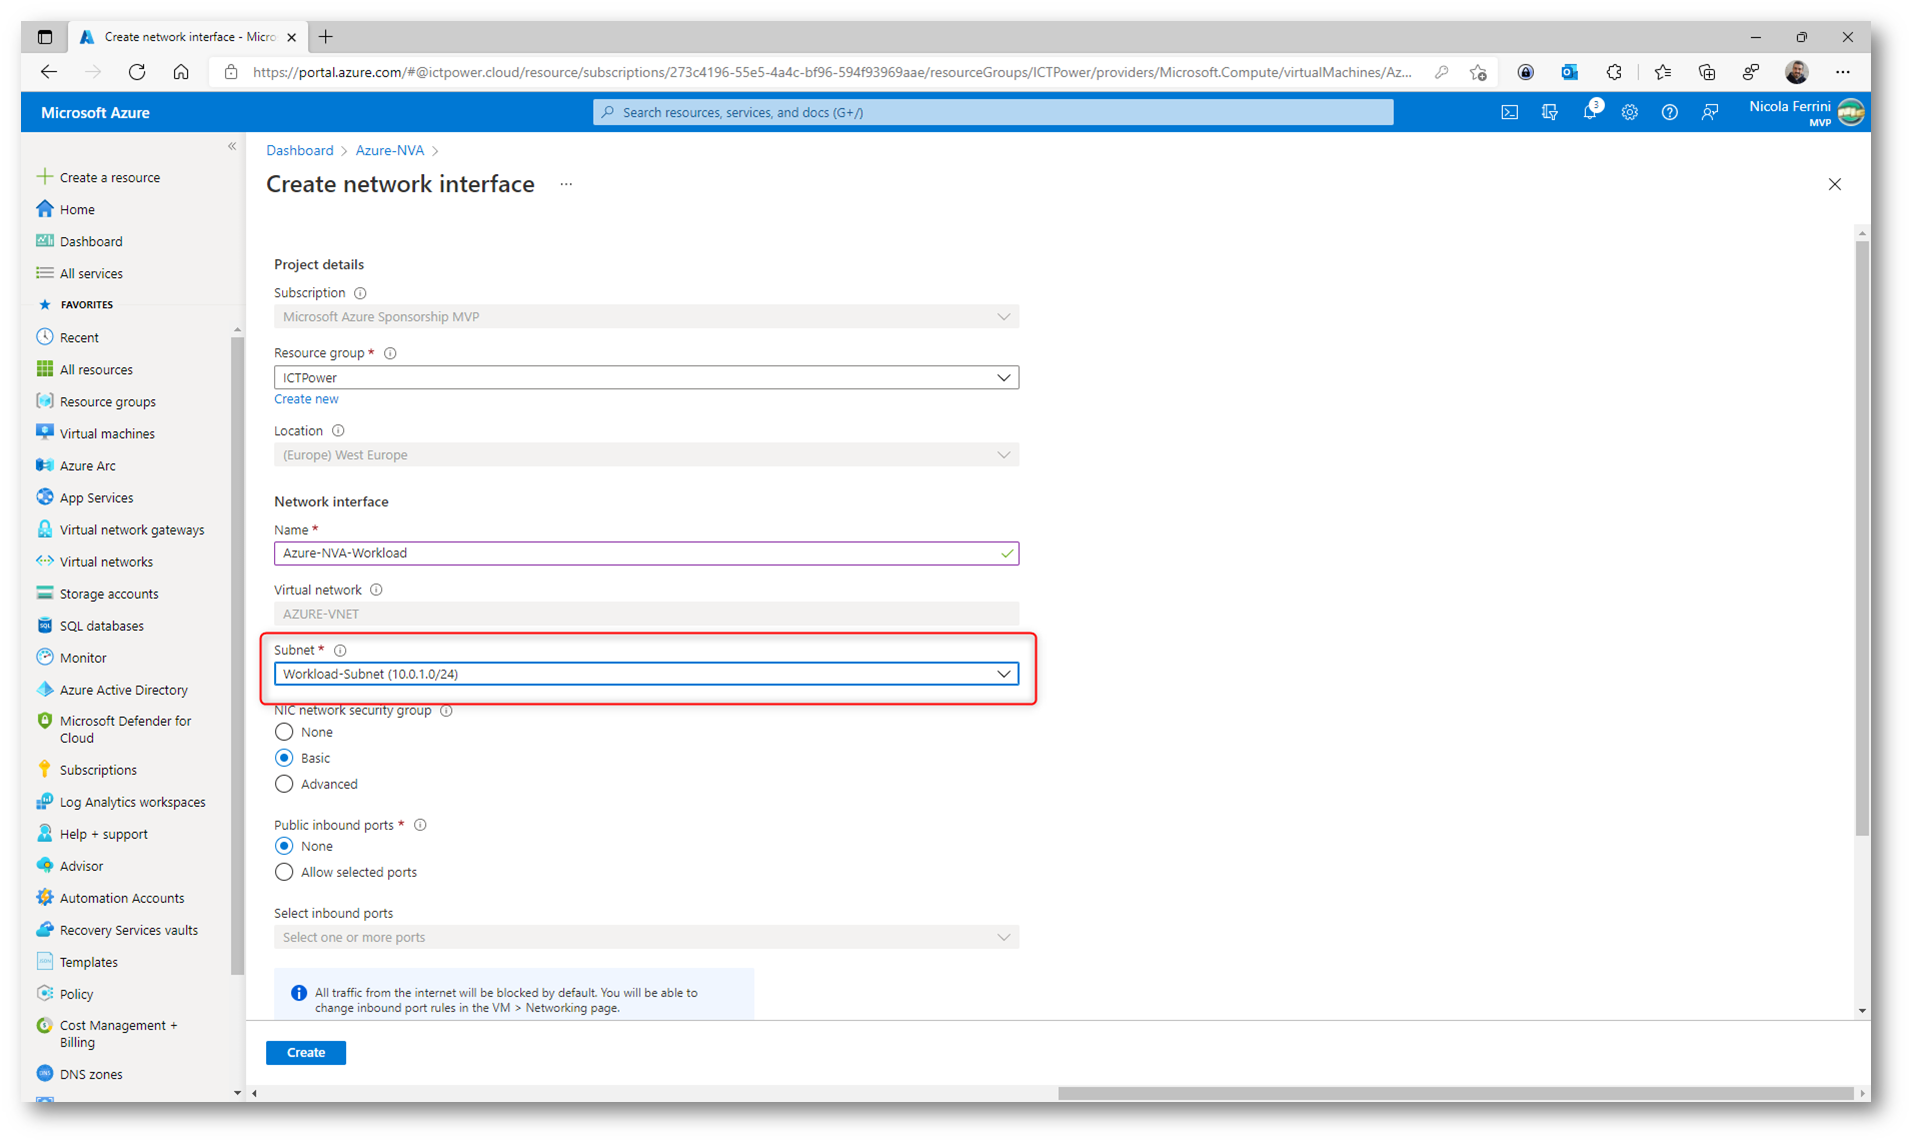Follow the Azure-NVA breadcrumb link
This screenshot has width=1913, height=1144.
tap(389, 150)
